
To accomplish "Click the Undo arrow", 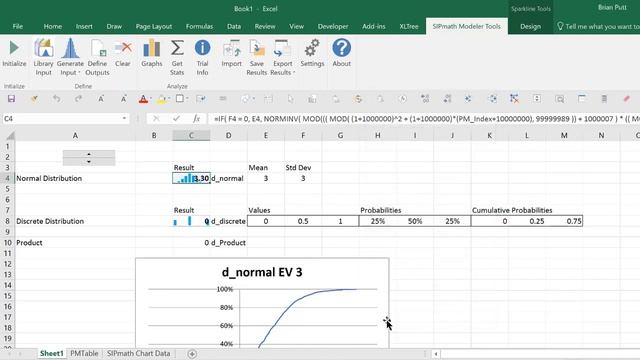I will tap(56, 99).
